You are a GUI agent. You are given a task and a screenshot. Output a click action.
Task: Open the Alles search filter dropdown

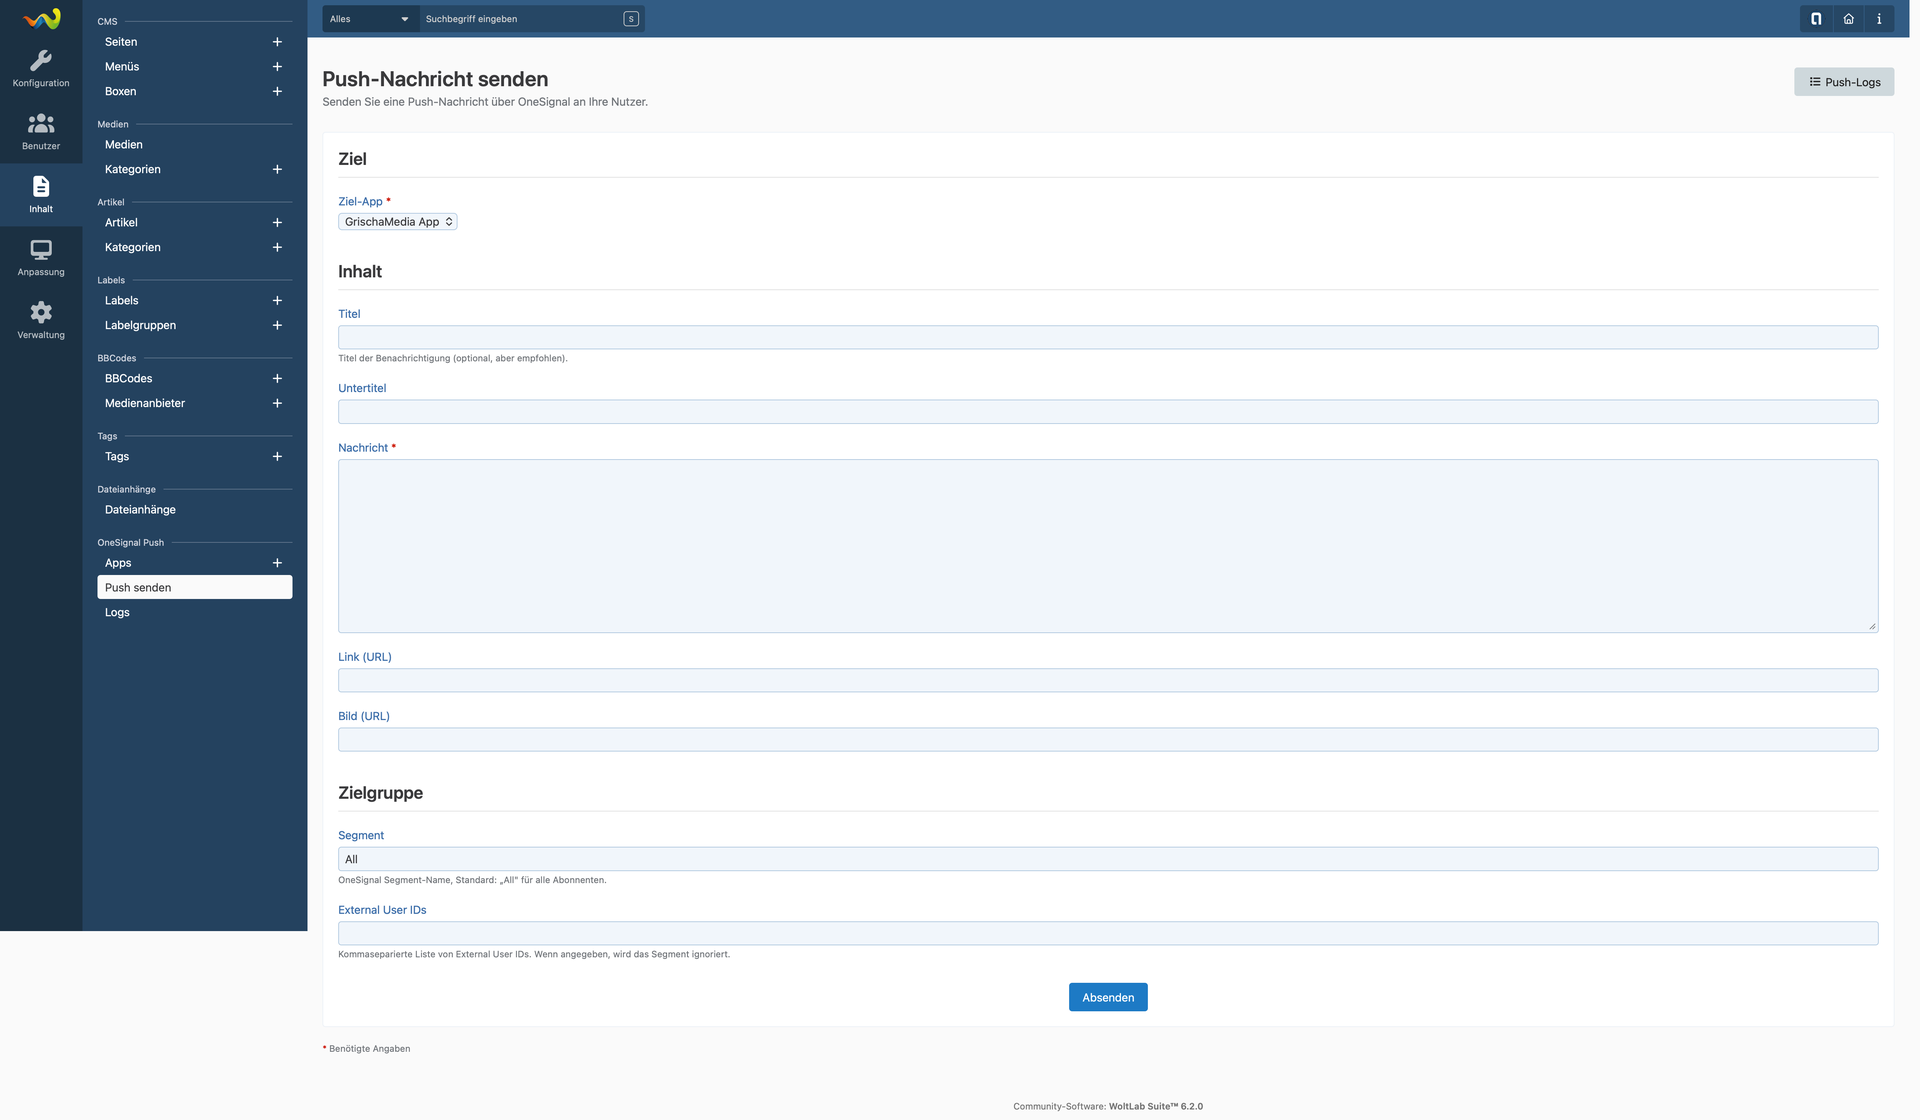(x=369, y=19)
